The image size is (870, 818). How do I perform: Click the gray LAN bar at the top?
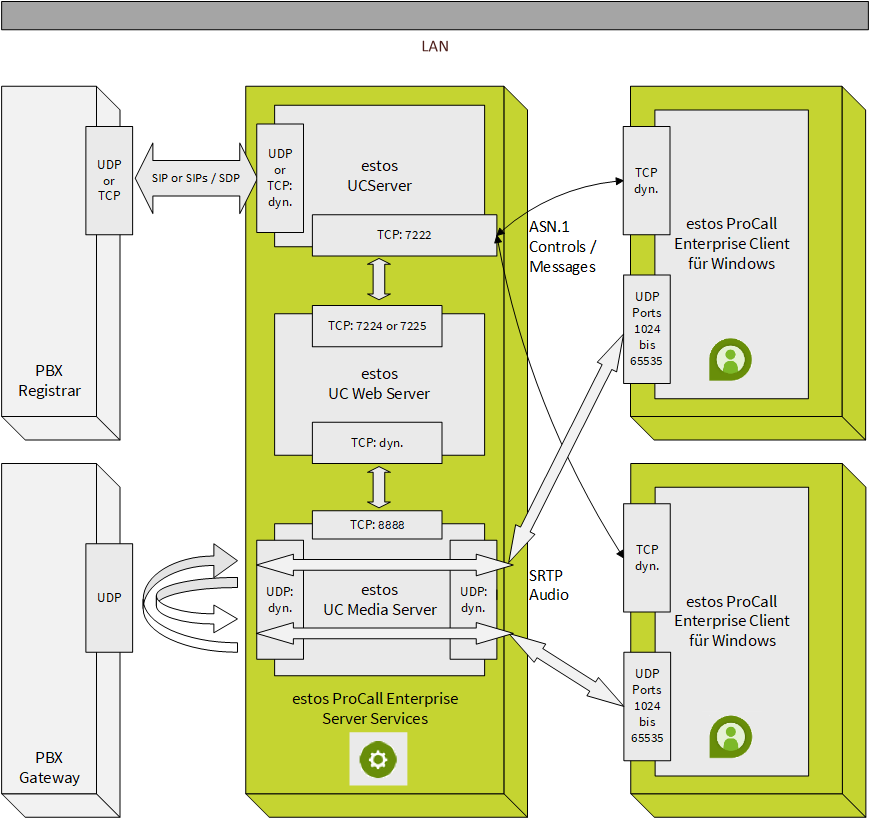click(x=434, y=15)
